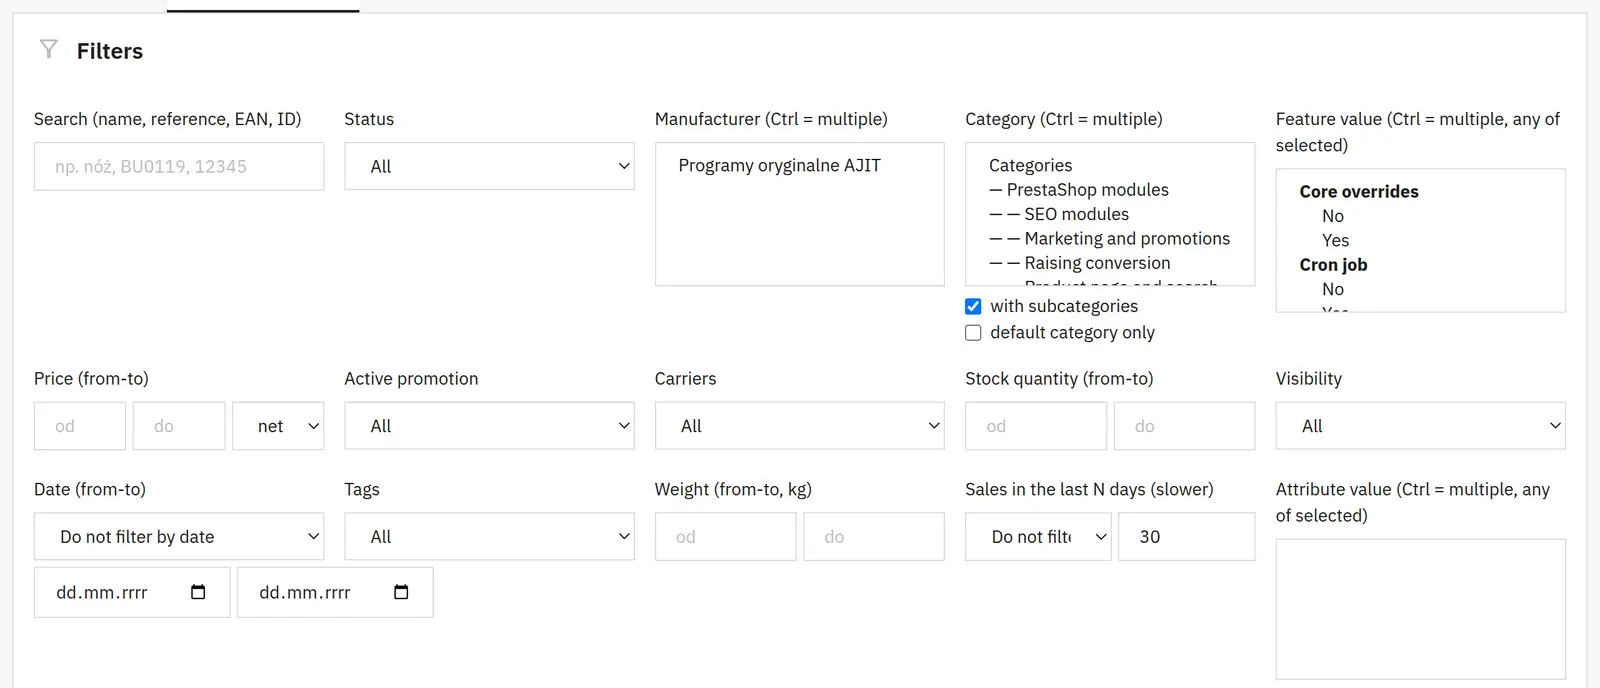Select 'Categories' in category list
This screenshot has width=1600, height=688.
click(1030, 165)
